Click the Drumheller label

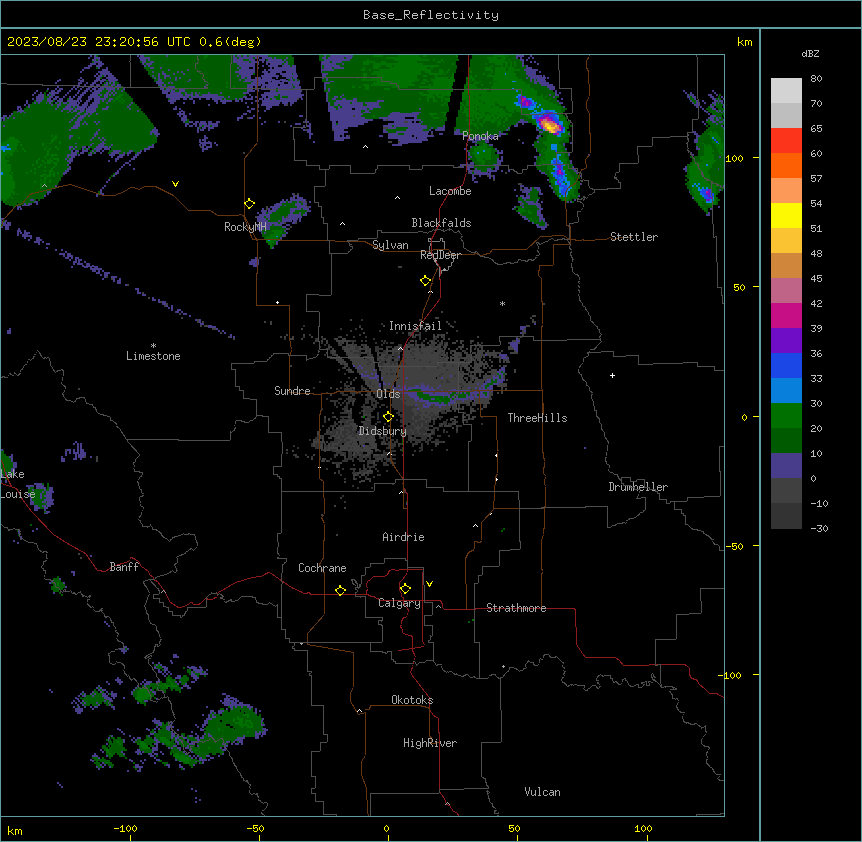pyautogui.click(x=638, y=487)
